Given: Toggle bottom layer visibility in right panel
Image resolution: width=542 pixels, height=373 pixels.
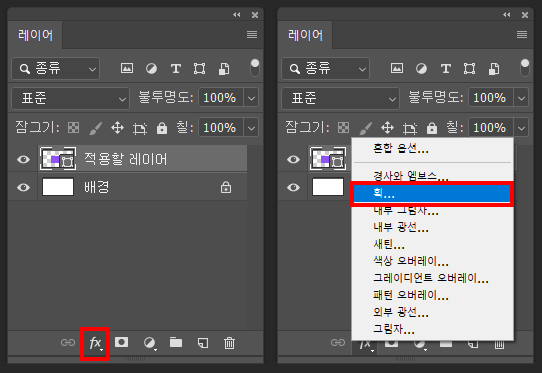Looking at the screenshot, I should click(293, 187).
